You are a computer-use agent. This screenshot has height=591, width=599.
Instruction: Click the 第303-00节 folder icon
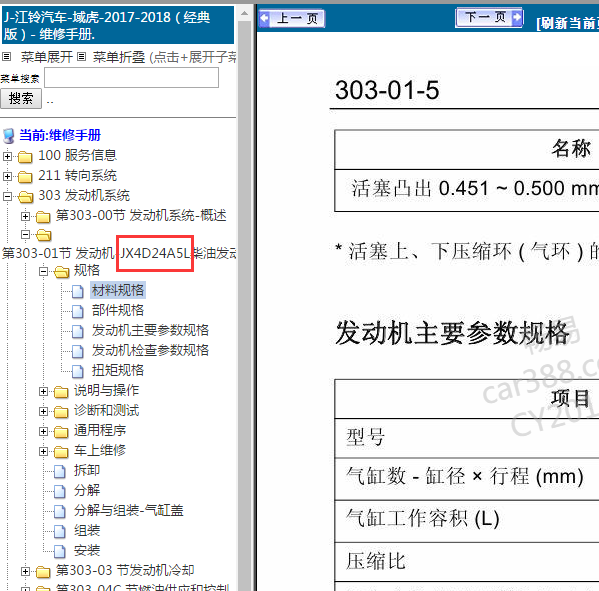[x=43, y=217]
